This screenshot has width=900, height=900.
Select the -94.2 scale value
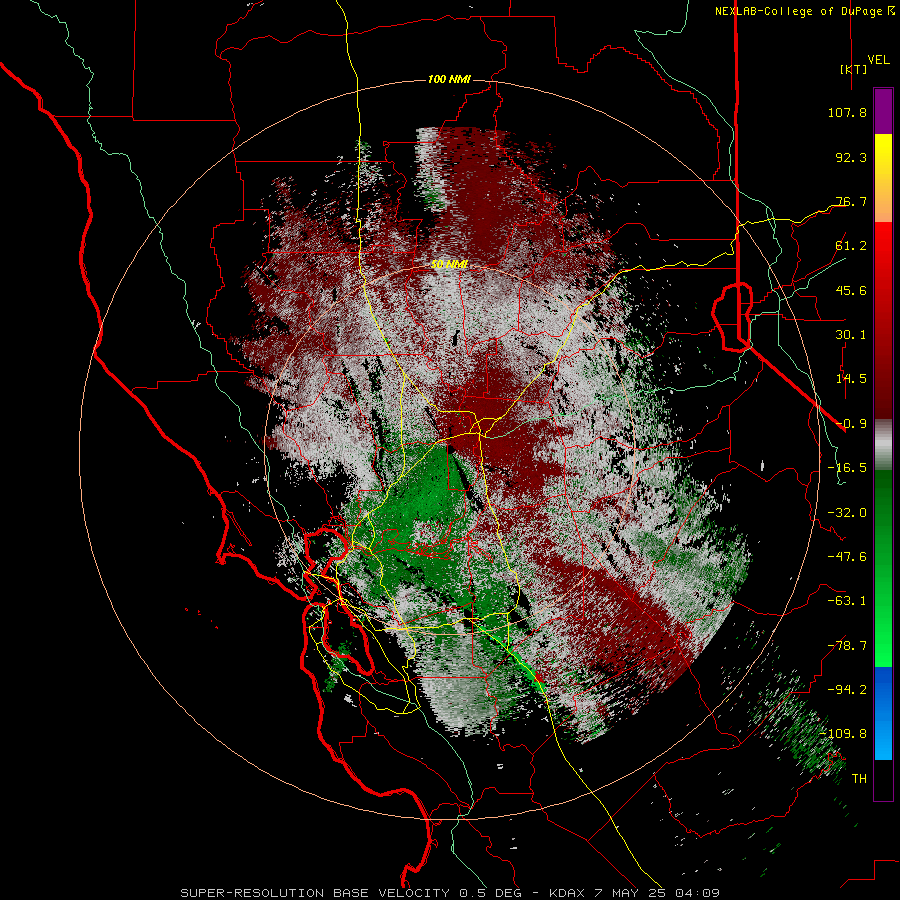(847, 690)
